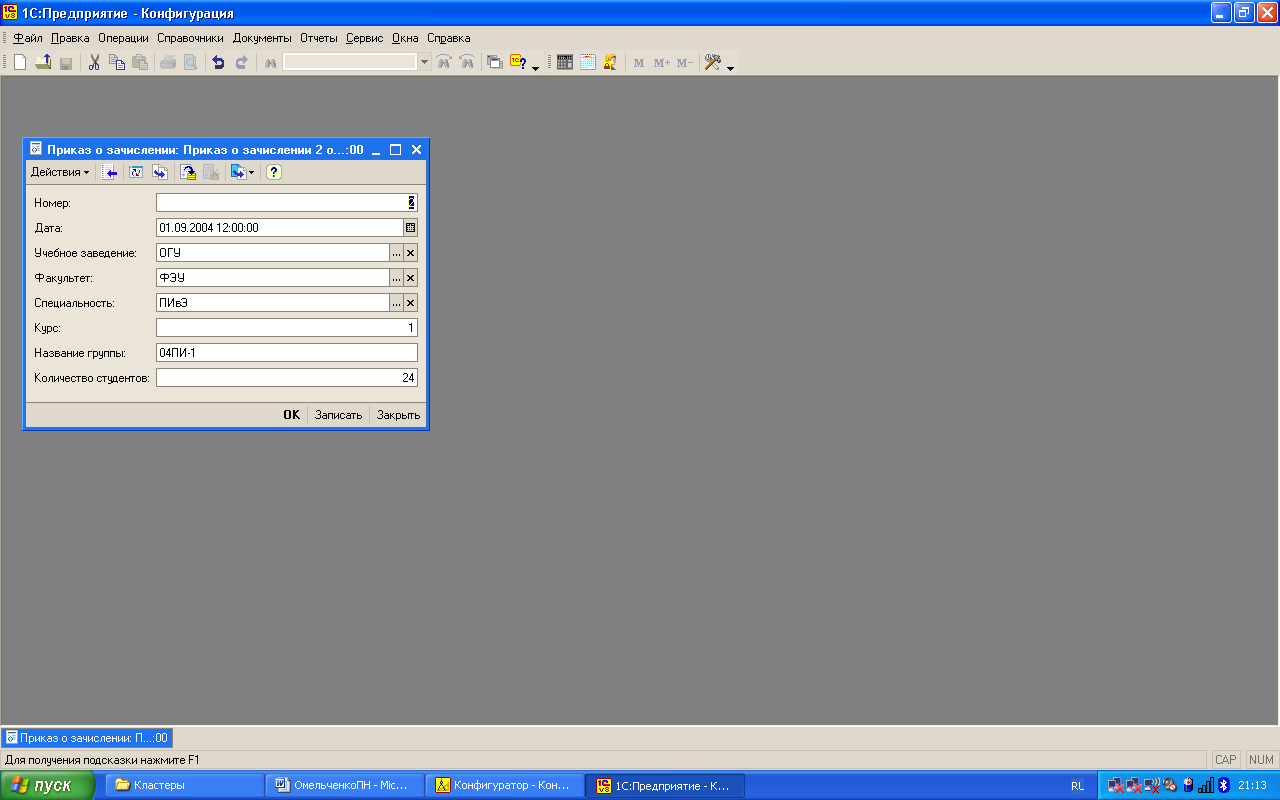The height and width of the screenshot is (800, 1280).
Task: Click the M+ memory add button
Action: [x=662, y=62]
